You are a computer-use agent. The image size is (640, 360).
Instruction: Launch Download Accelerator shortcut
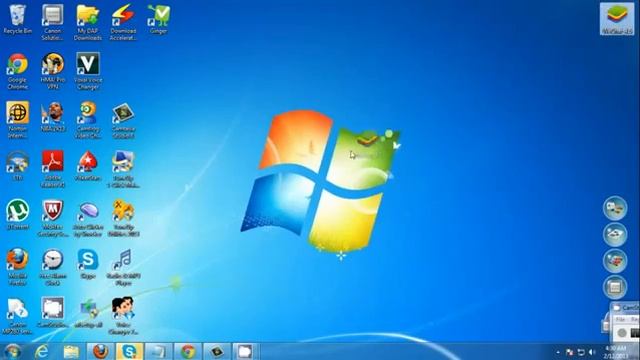click(123, 22)
